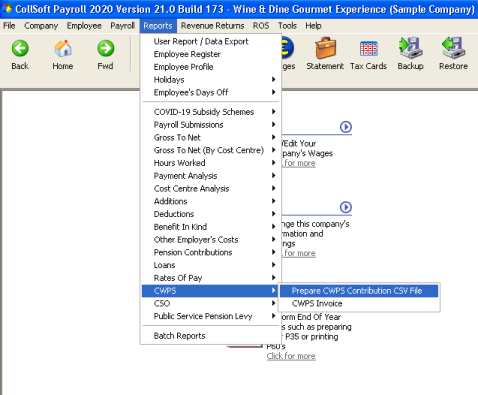Expand the Deductions submenu
The height and width of the screenshot is (395, 478).
coord(211,214)
